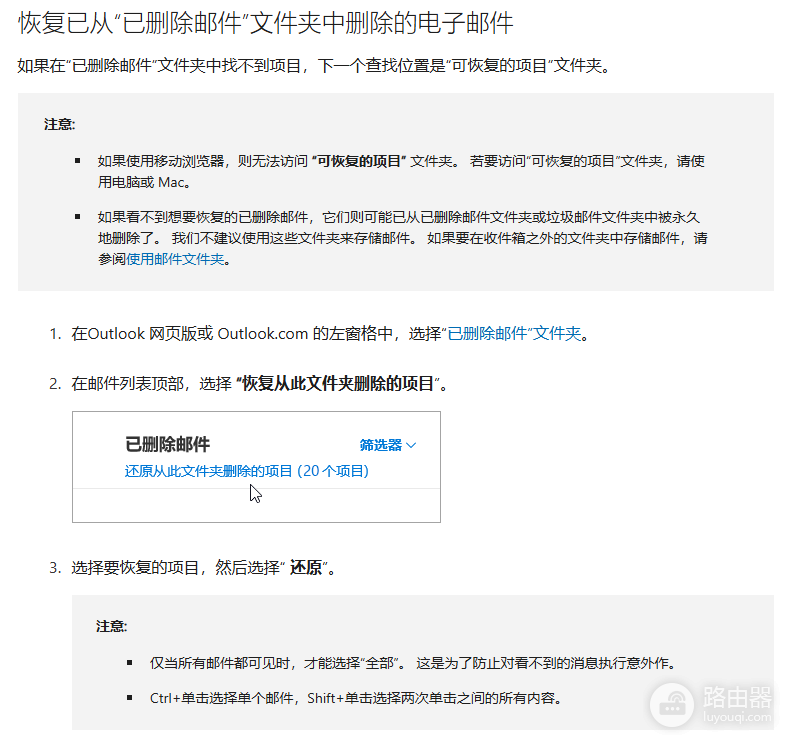Click the first 注意: label at top note
Image resolution: width=790 pixels, height=745 pixels.
(x=59, y=124)
